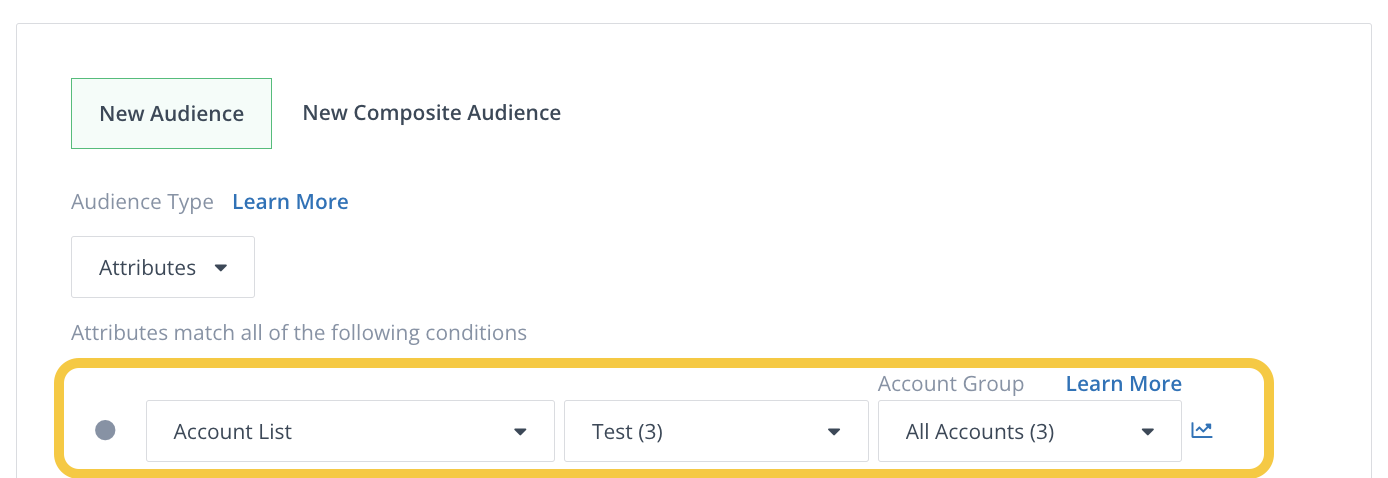1388x478 pixels.
Task: Open Learn More next to Audience Type
Action: point(290,202)
